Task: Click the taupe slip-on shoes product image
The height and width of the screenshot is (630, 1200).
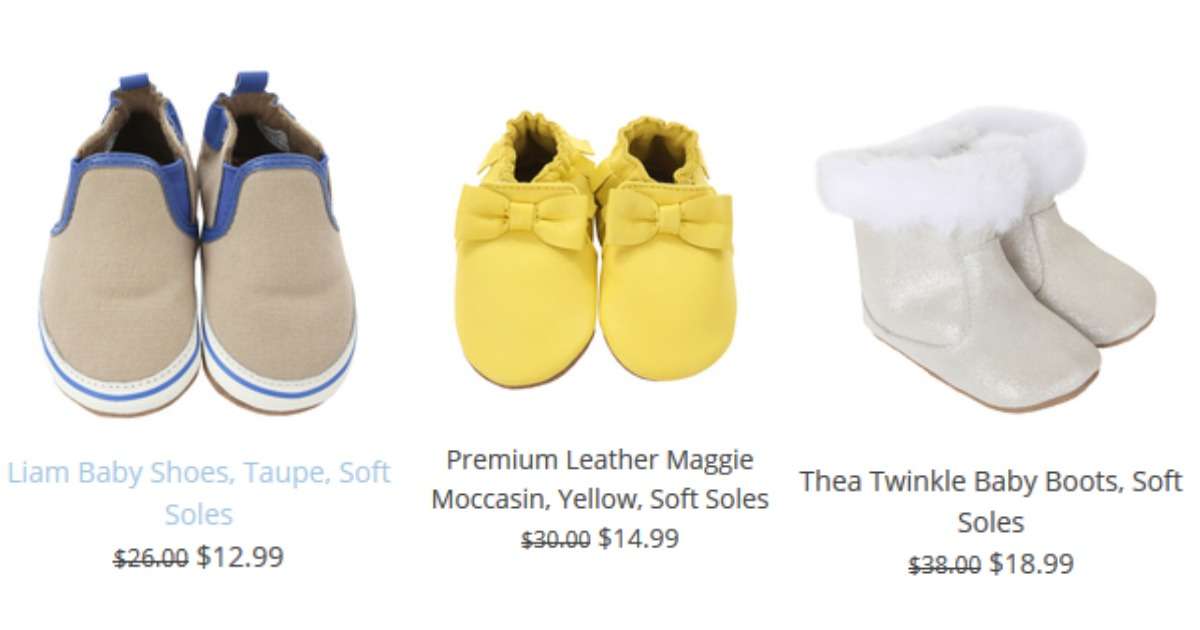Action: (198, 244)
